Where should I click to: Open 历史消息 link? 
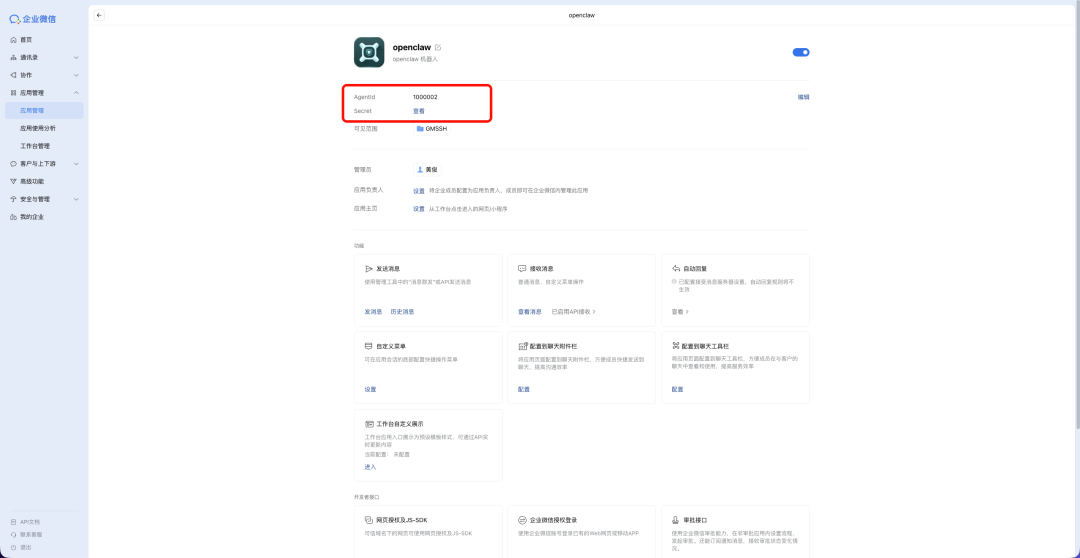coord(402,311)
